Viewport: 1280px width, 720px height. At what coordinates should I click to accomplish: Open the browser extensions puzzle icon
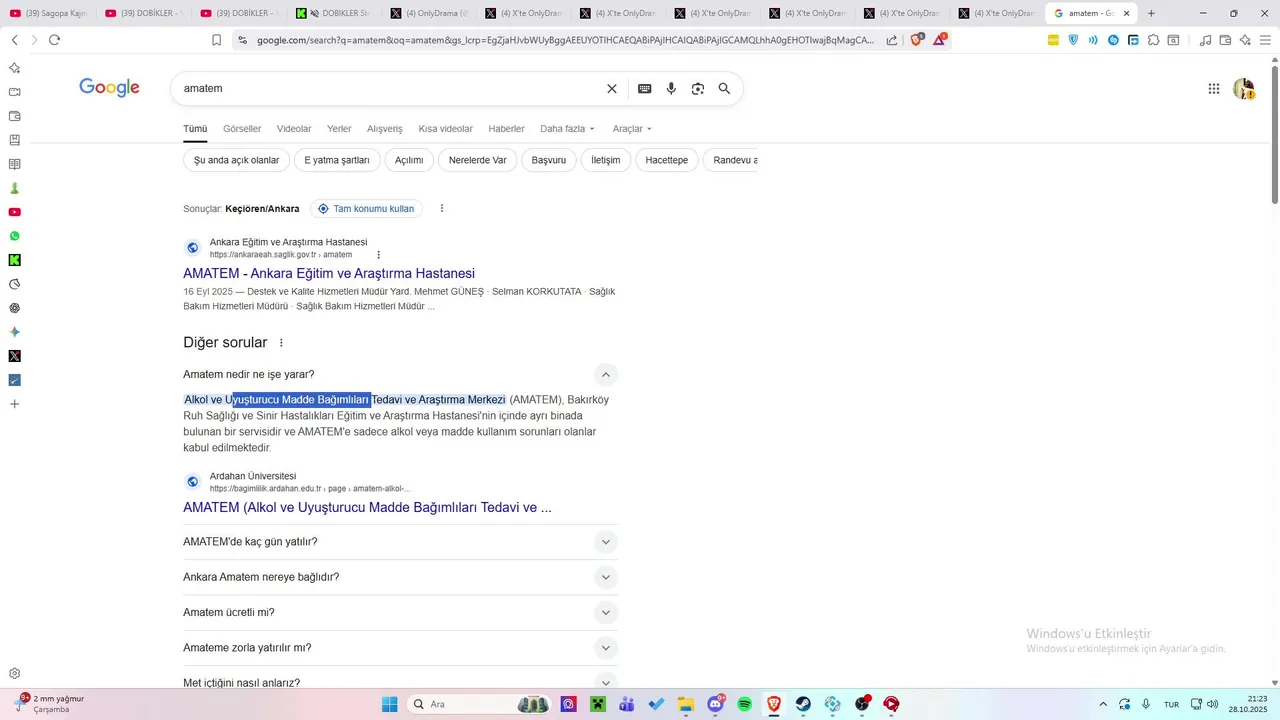click(x=1153, y=40)
